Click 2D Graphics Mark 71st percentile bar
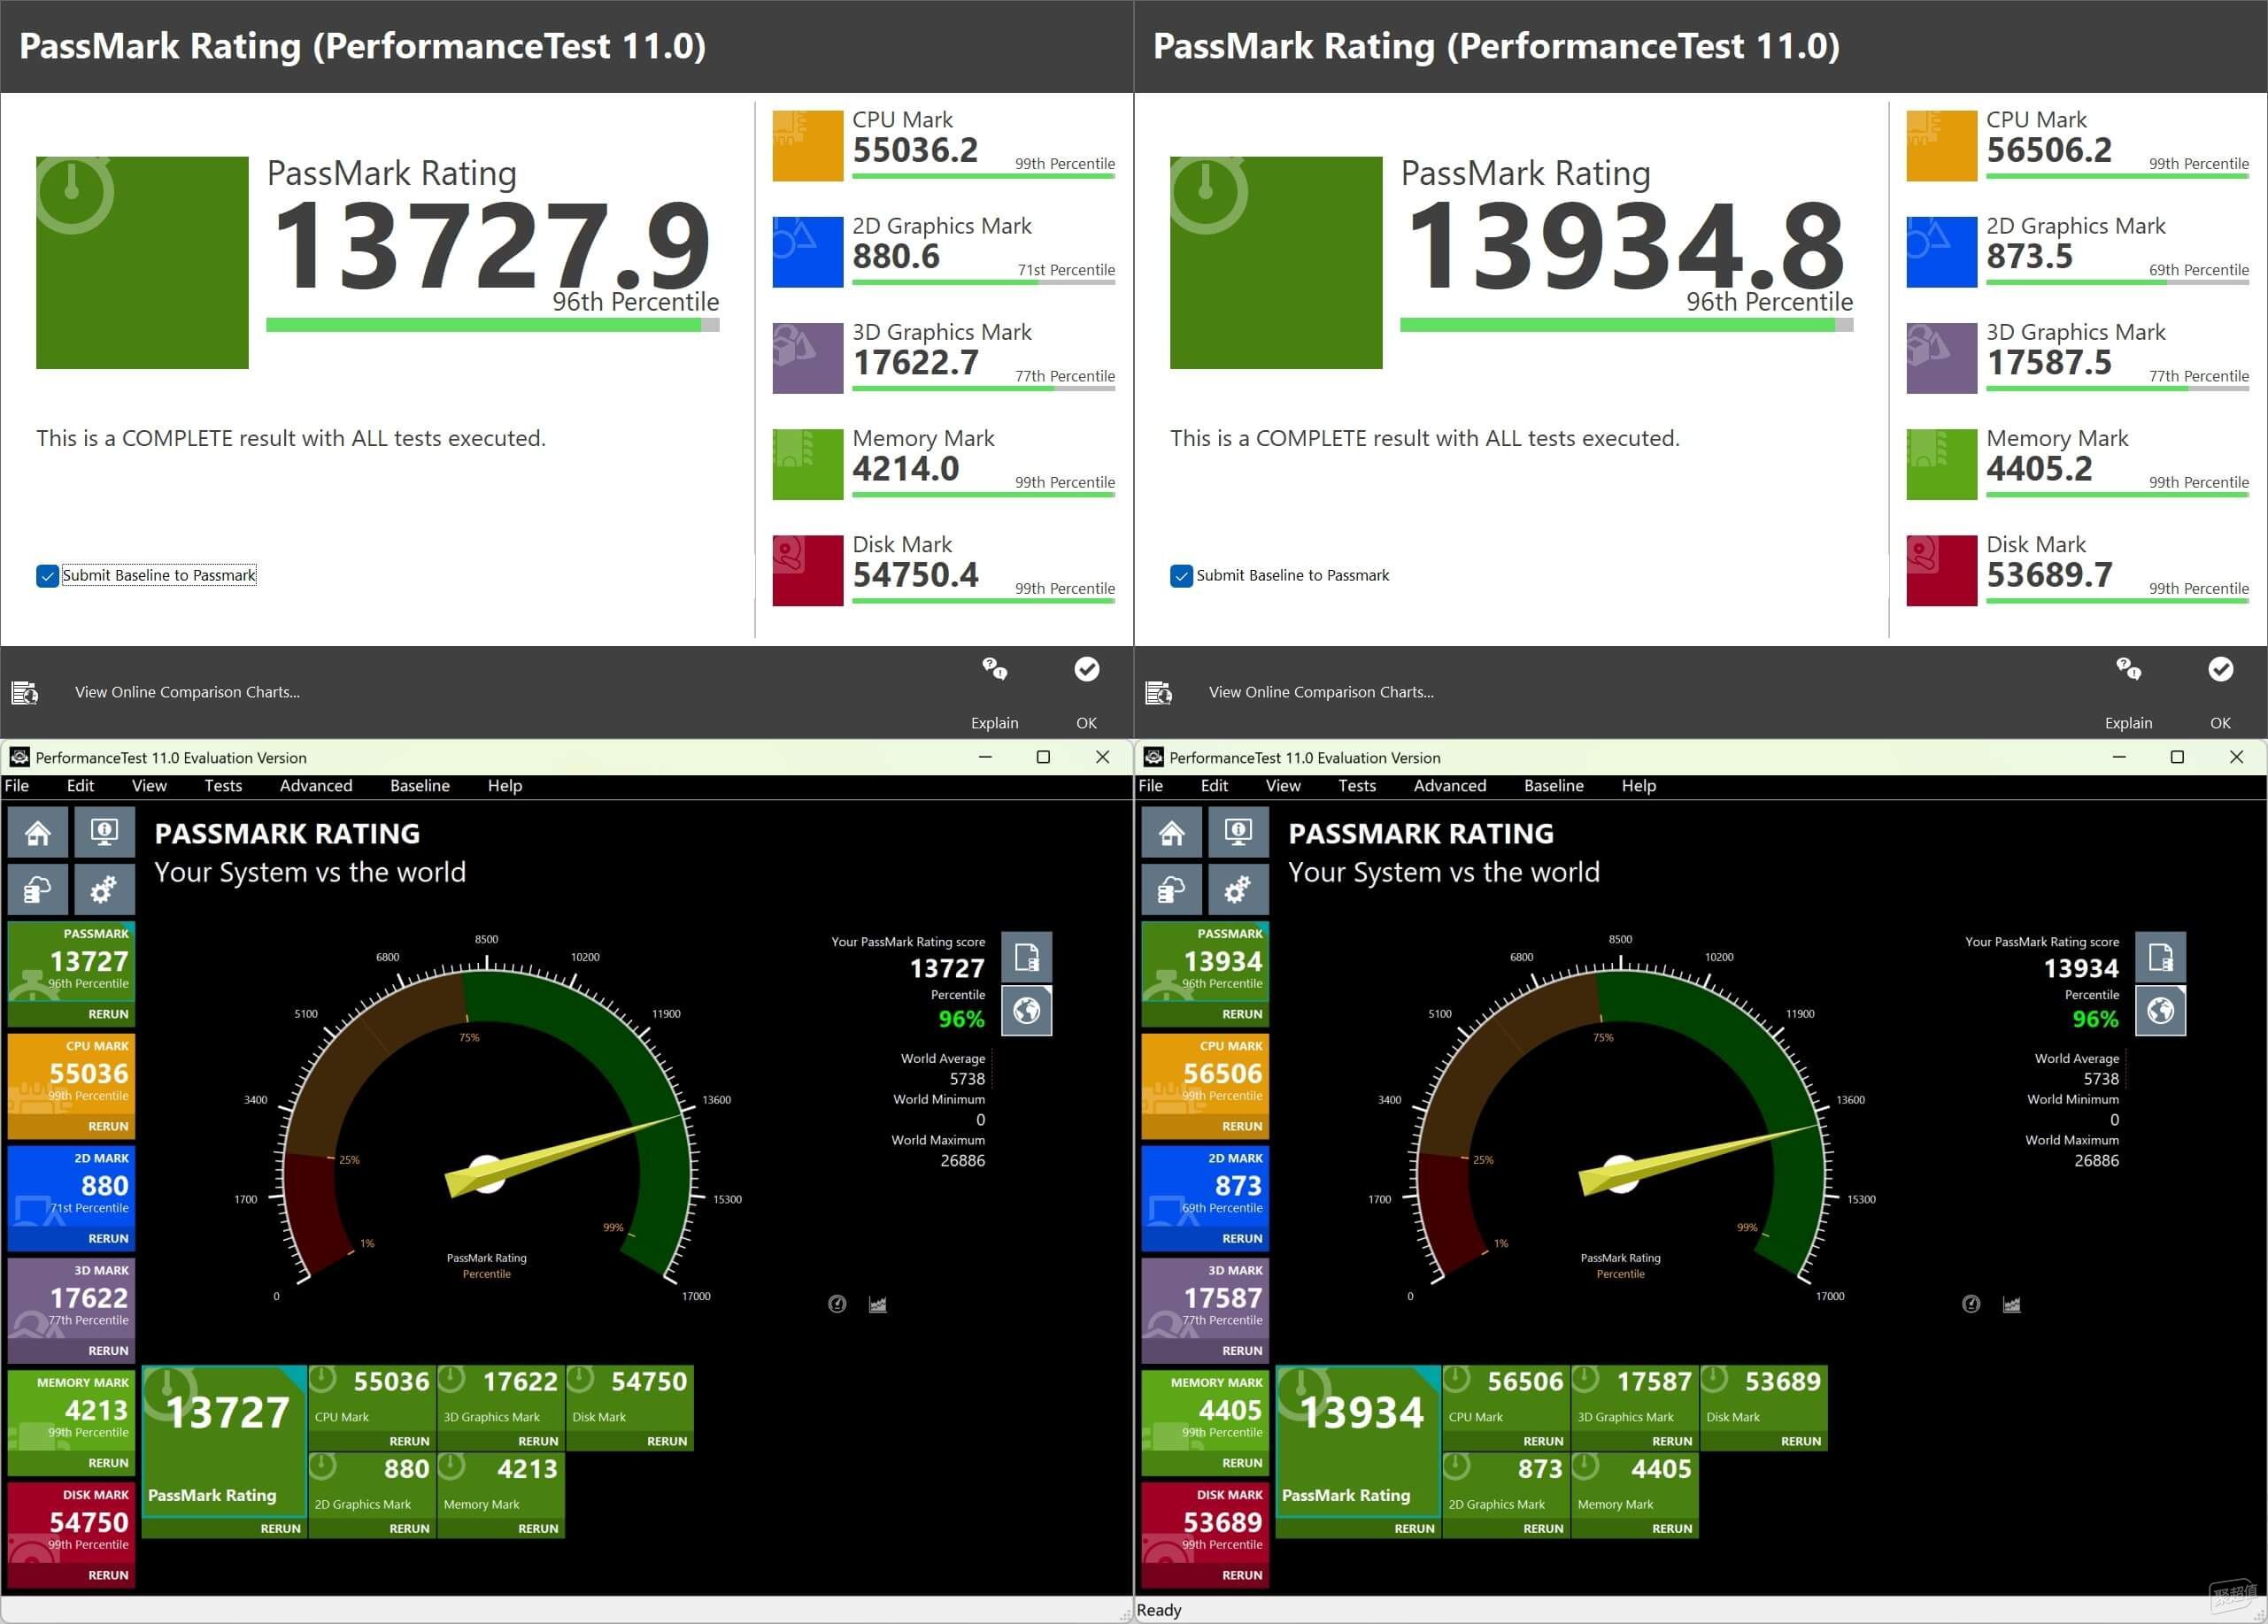Image resolution: width=2268 pixels, height=1624 pixels. 983,283
